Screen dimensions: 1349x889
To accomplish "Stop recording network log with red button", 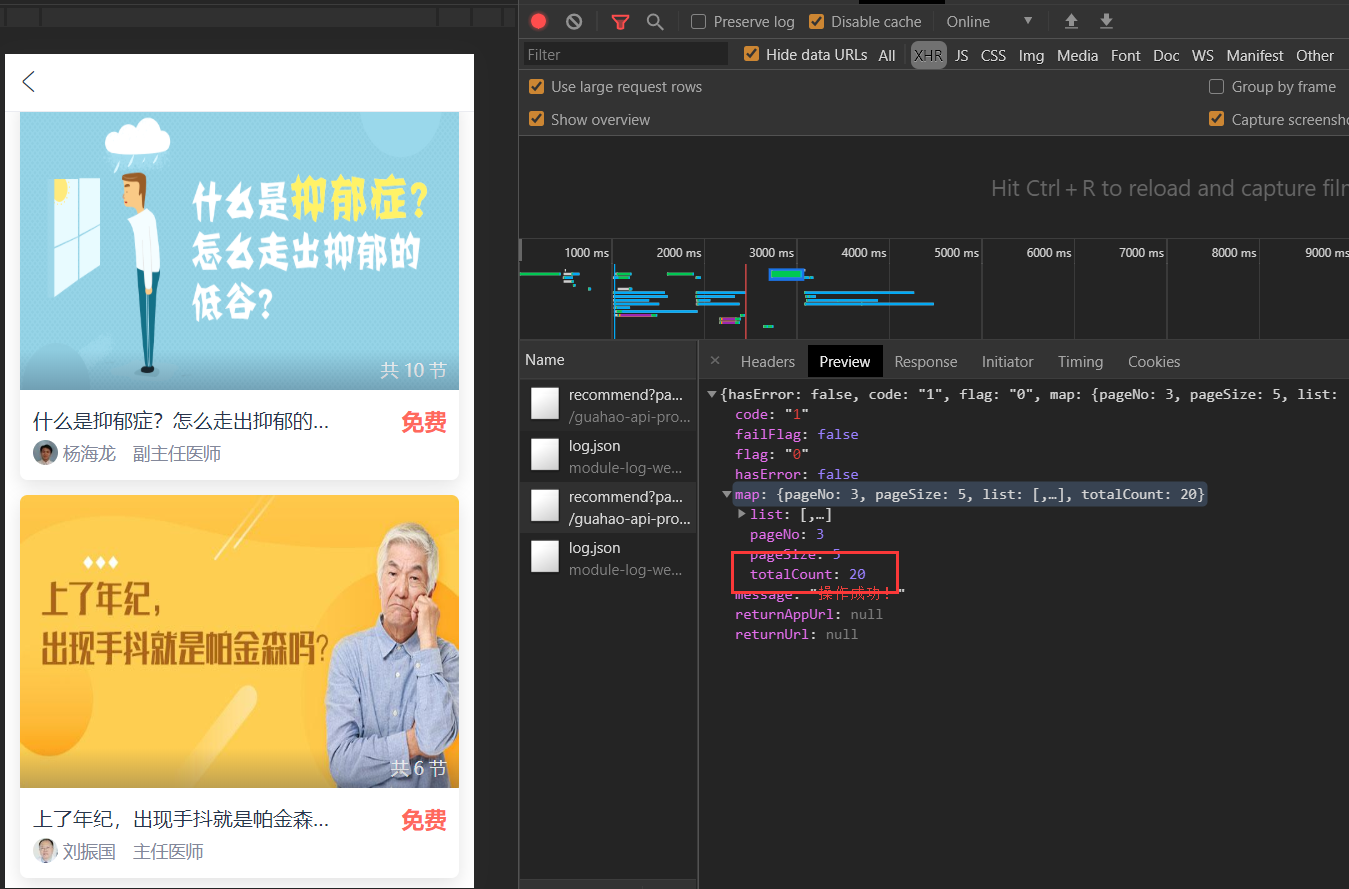I will (539, 21).
